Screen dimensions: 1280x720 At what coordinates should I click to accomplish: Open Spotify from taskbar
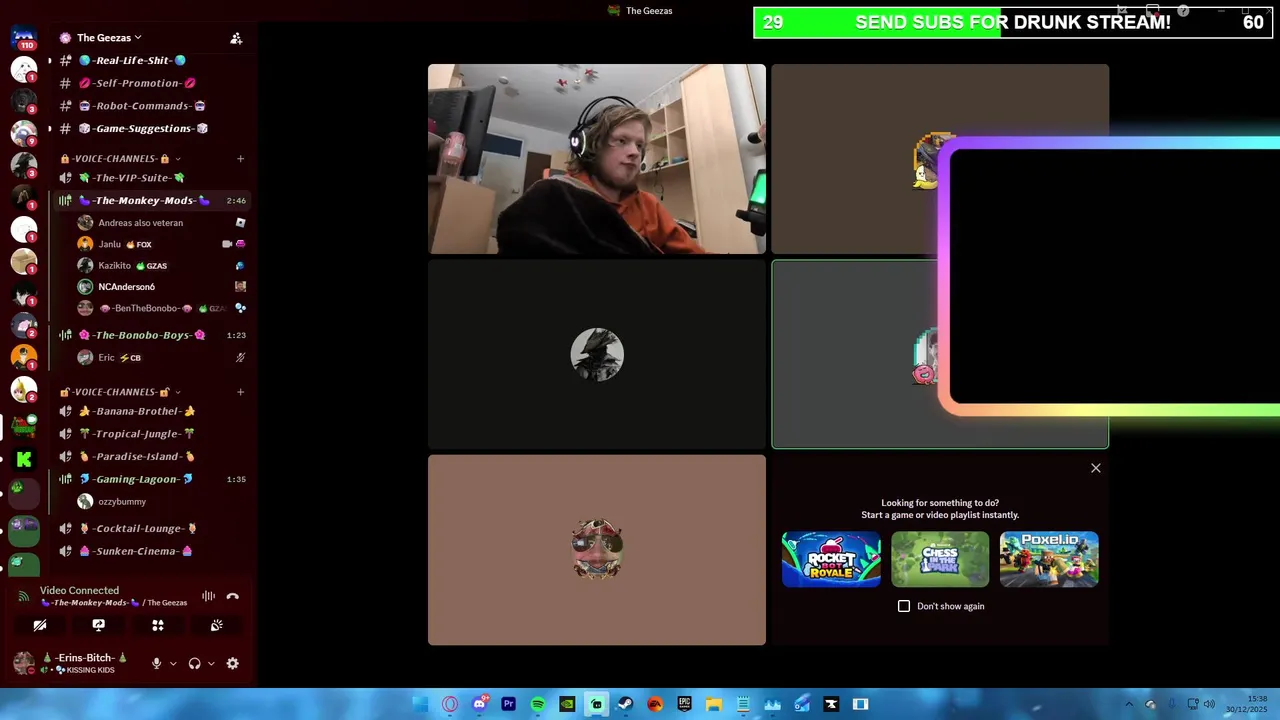pyautogui.click(x=538, y=704)
